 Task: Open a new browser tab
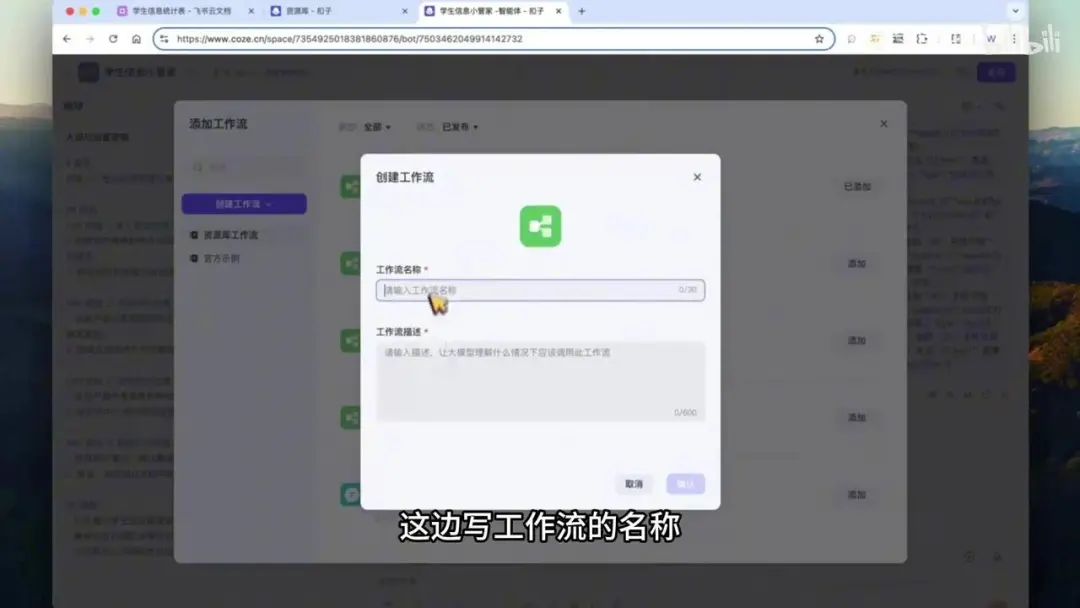(x=582, y=11)
